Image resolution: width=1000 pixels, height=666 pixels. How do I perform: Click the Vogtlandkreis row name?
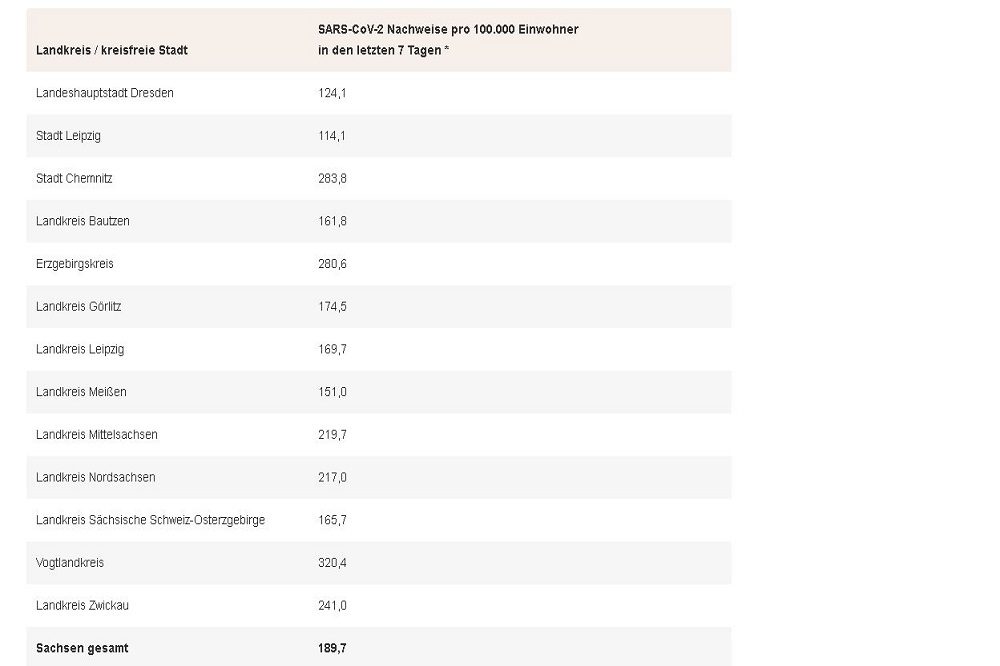[x=70, y=563]
